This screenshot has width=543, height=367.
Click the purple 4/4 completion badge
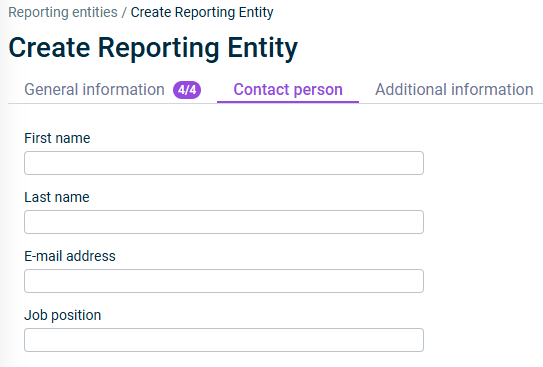[187, 90]
